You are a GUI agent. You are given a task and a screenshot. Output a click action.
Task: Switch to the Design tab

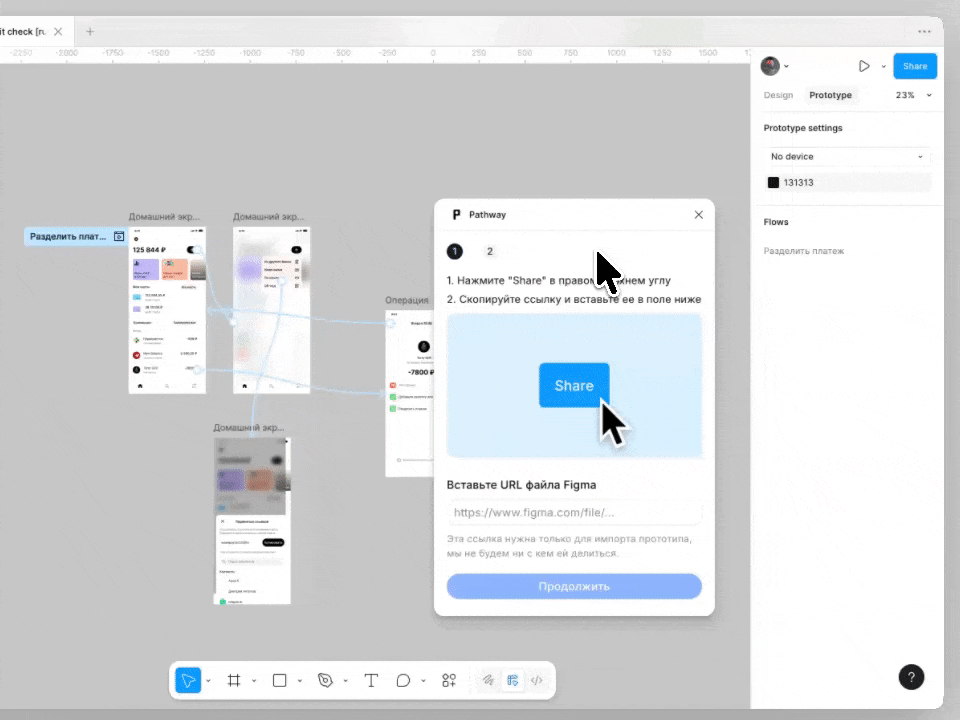coord(778,95)
